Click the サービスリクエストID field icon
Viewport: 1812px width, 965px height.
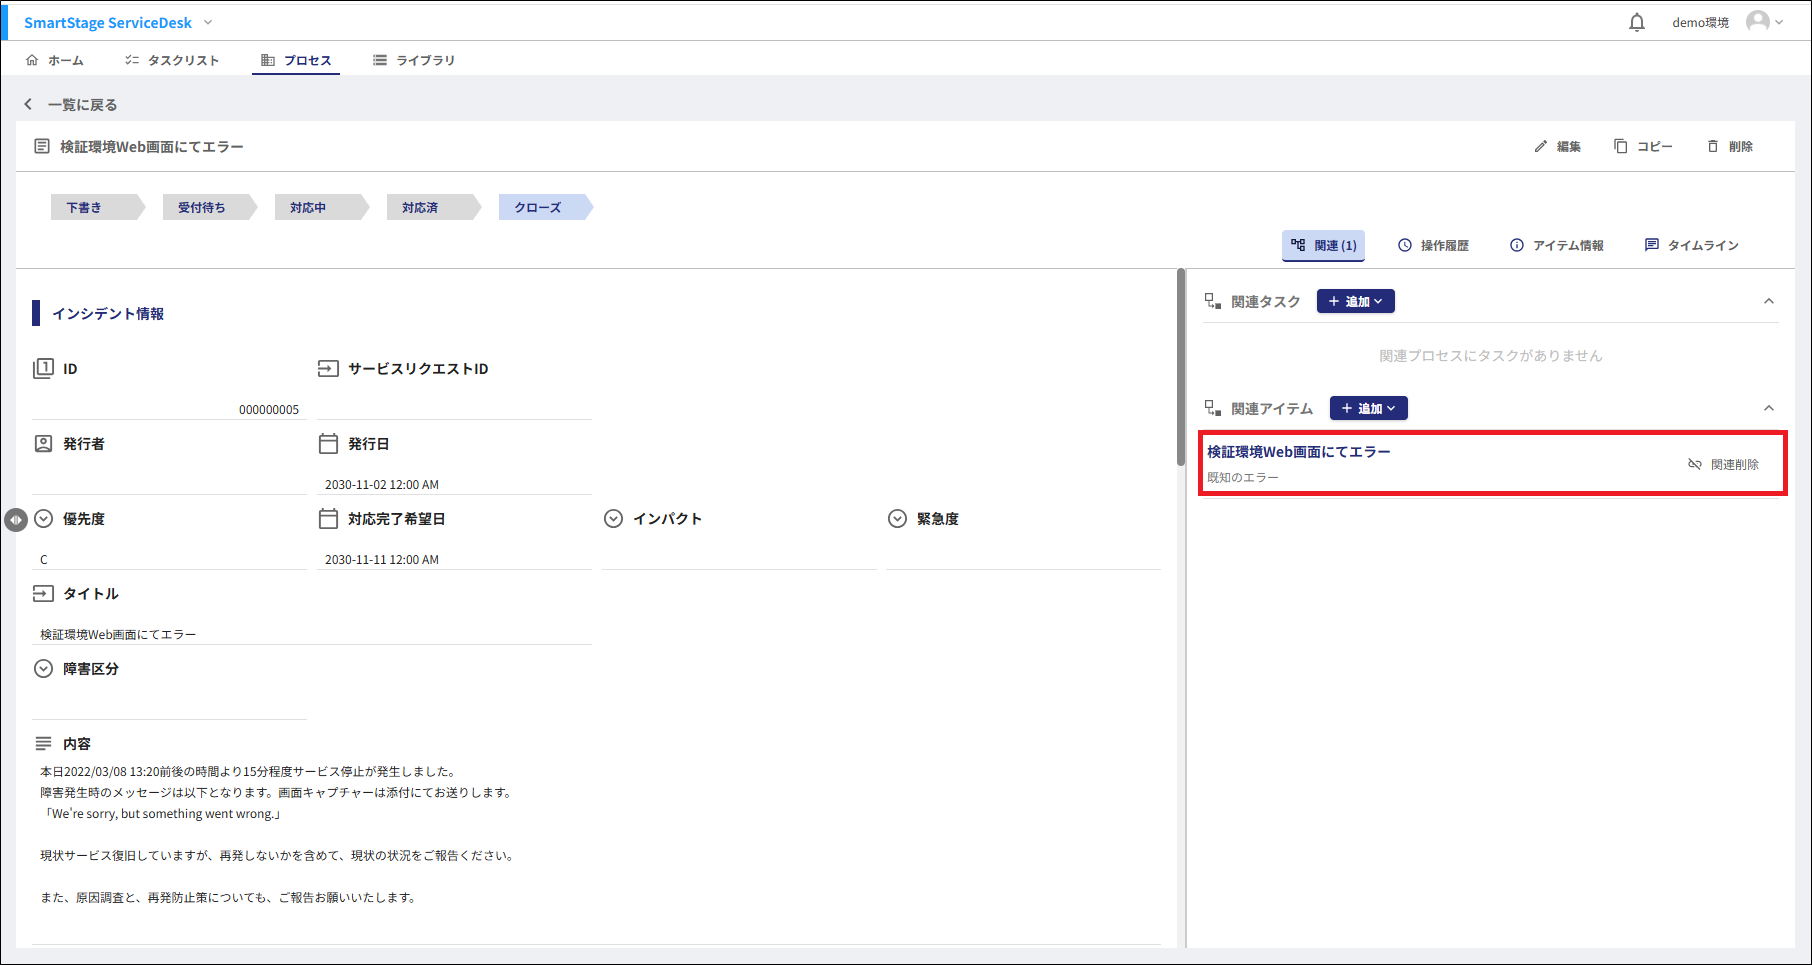[328, 368]
